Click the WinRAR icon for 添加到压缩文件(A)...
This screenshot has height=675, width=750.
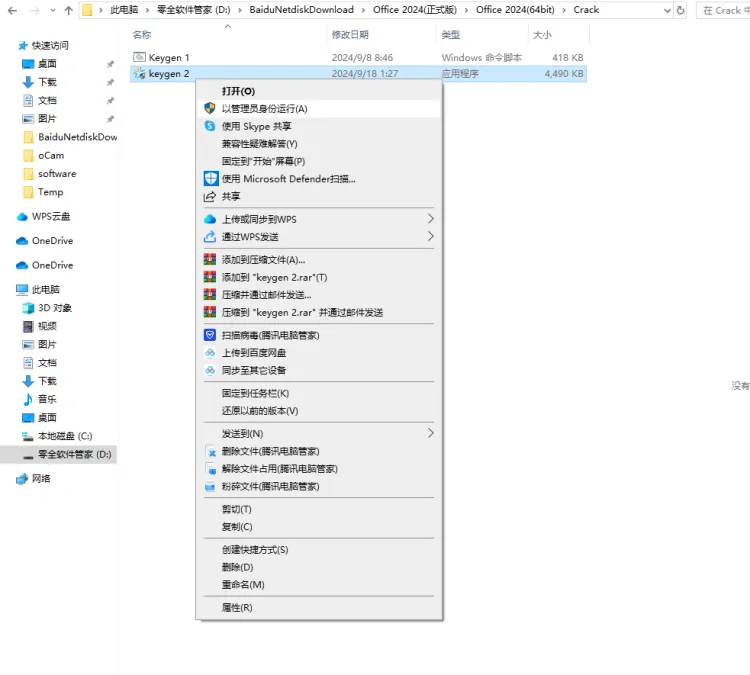(210, 260)
